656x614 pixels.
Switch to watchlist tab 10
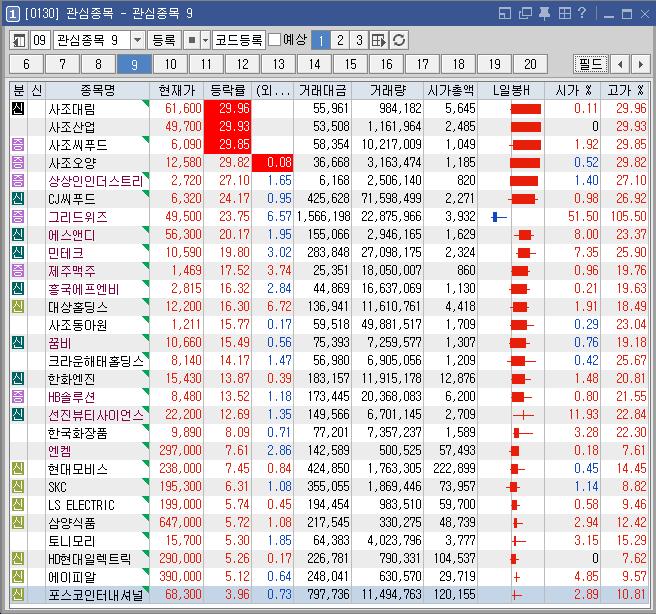tap(170, 64)
